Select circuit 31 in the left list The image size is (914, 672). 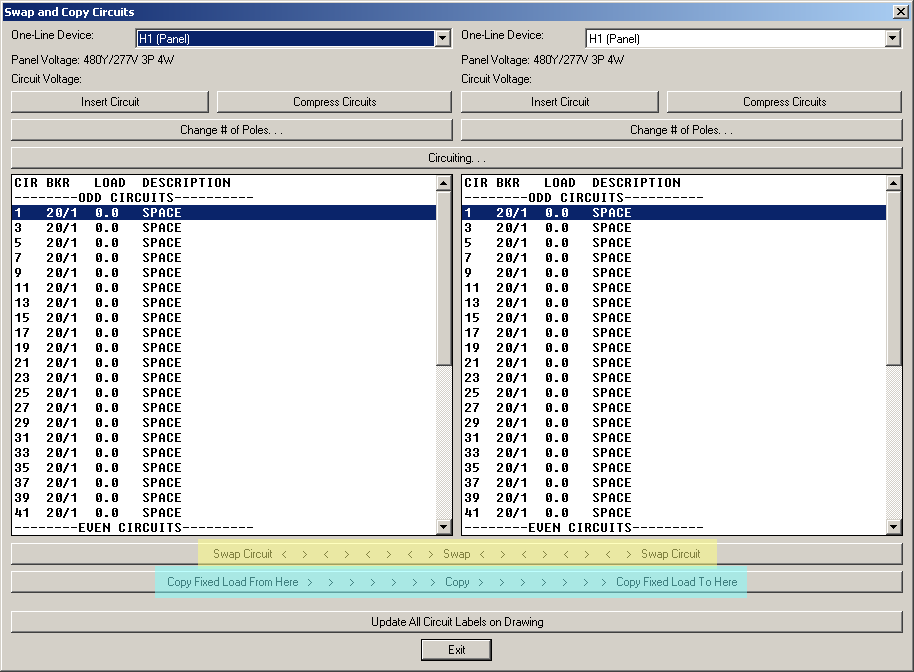pos(224,438)
